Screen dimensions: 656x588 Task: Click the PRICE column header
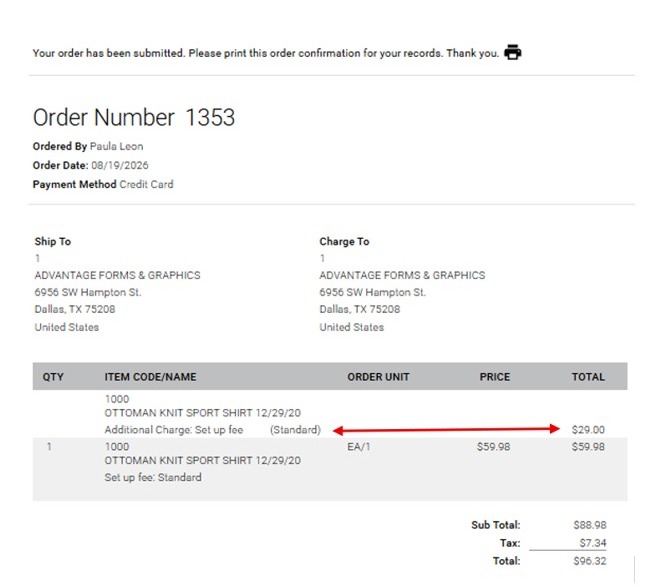tap(495, 377)
